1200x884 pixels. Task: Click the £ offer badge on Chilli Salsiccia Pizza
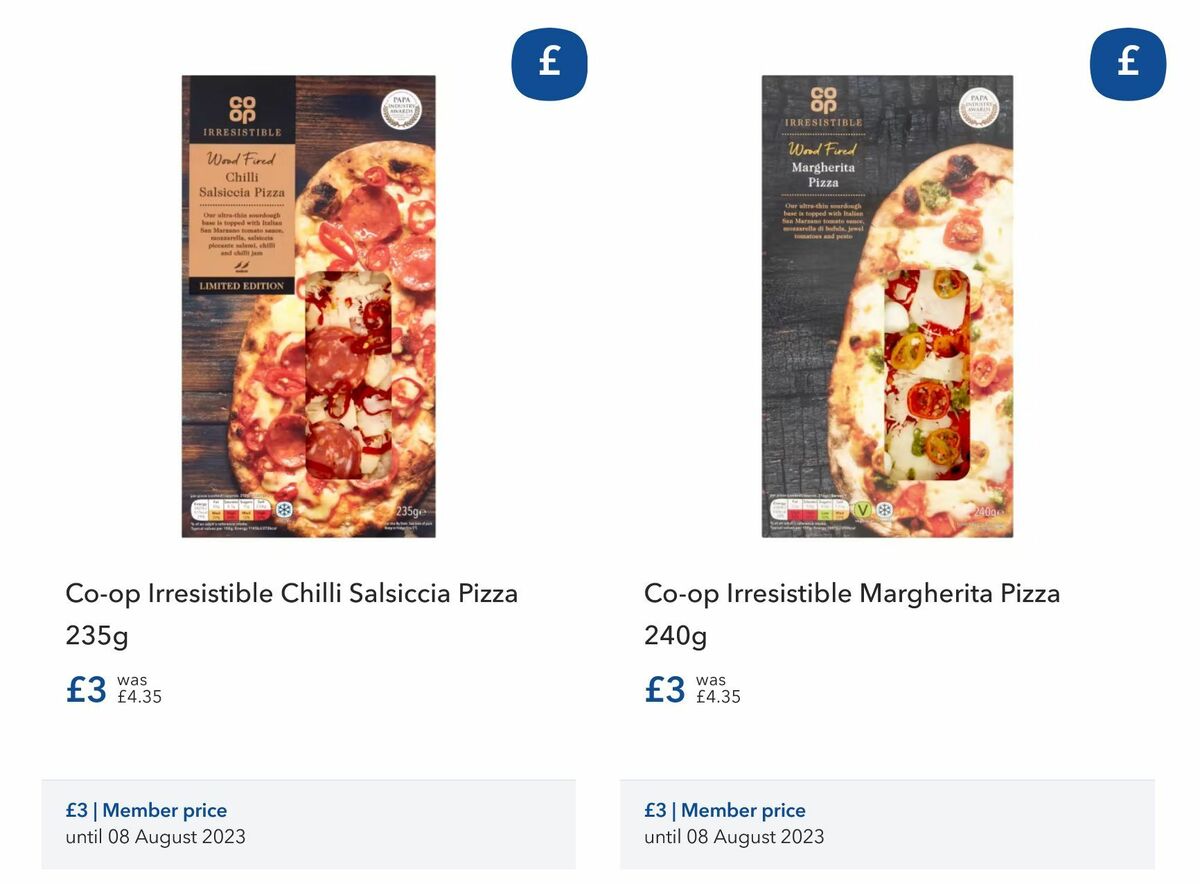pos(549,62)
